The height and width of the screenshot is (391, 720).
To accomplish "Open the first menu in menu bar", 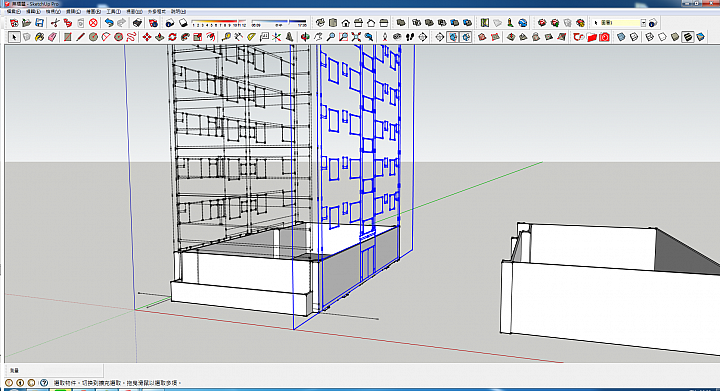I will pyautogui.click(x=13, y=11).
